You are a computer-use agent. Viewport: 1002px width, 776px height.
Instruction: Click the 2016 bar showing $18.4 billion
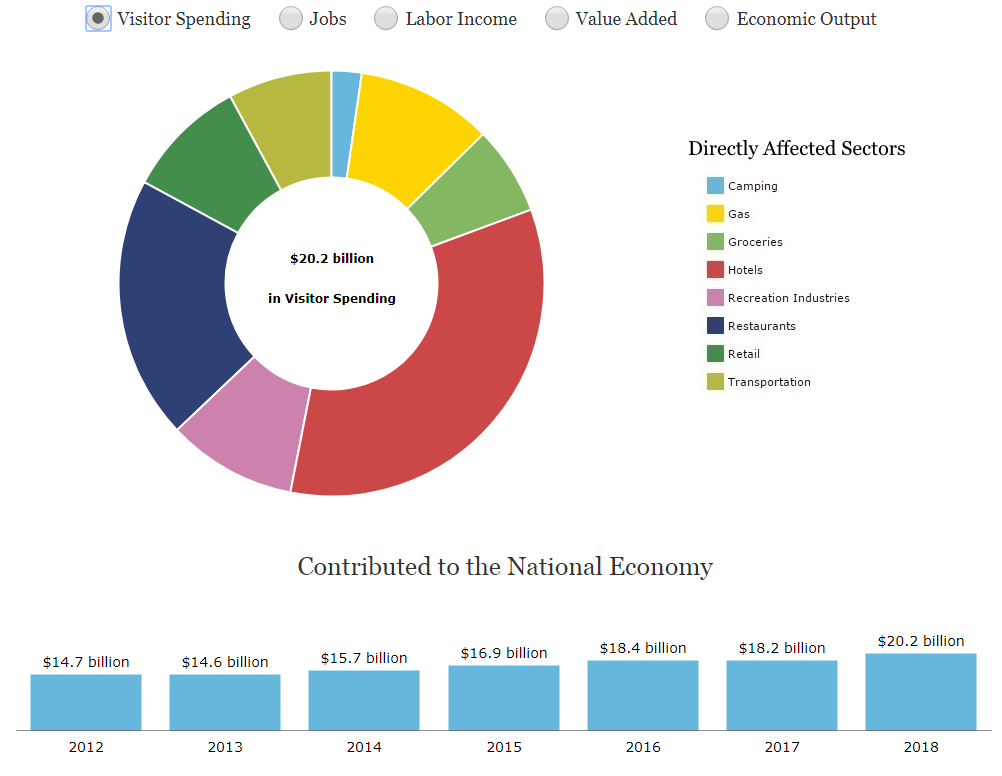(642, 695)
